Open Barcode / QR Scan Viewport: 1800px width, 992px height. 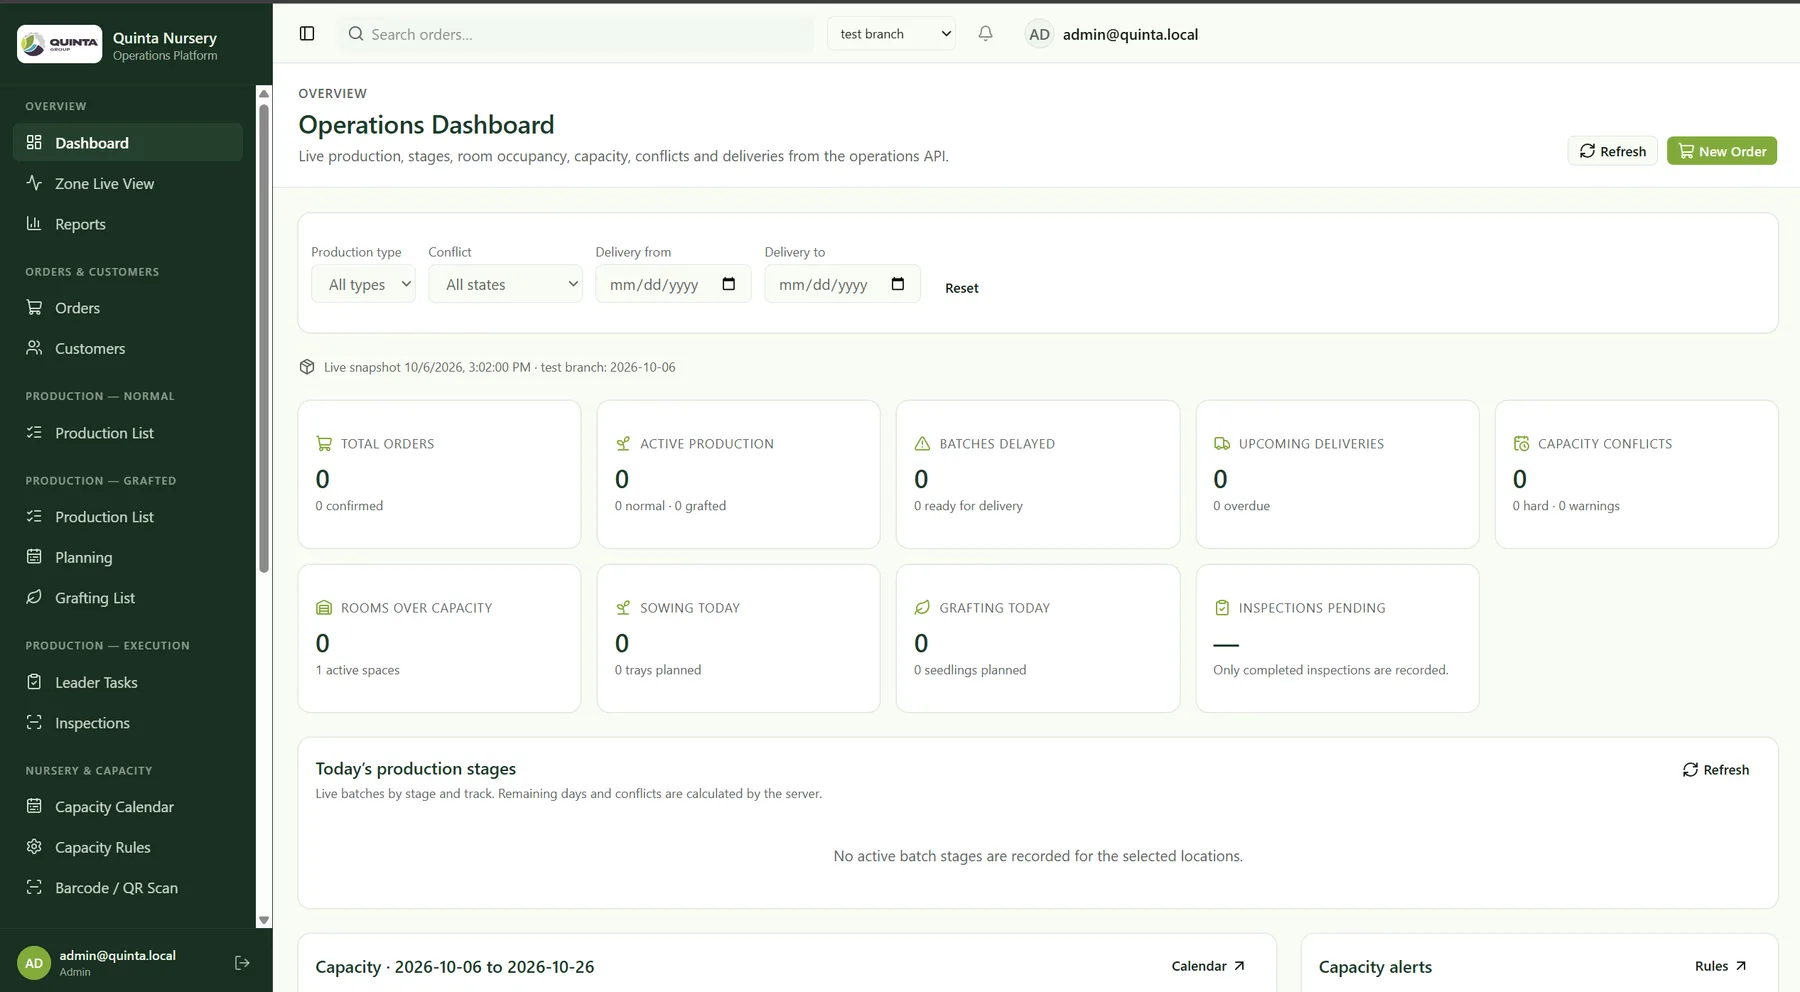(x=128, y=888)
